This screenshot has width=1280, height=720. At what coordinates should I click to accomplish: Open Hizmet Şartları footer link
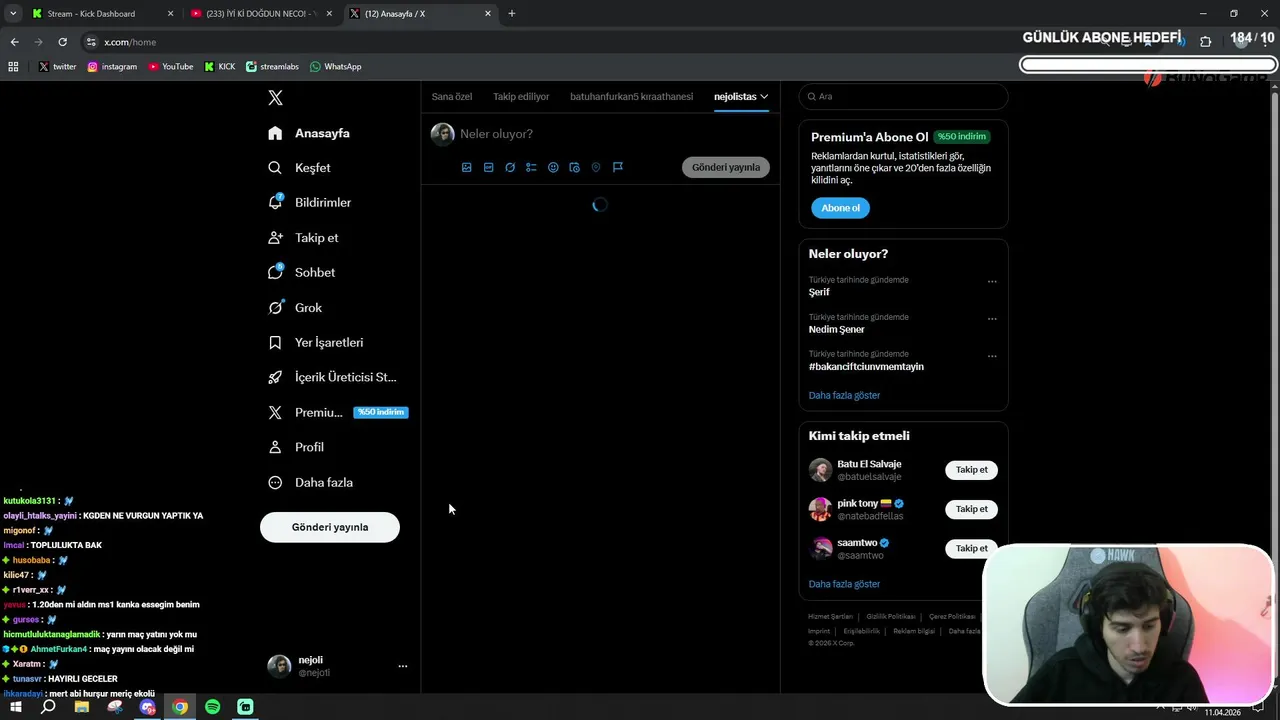point(830,617)
